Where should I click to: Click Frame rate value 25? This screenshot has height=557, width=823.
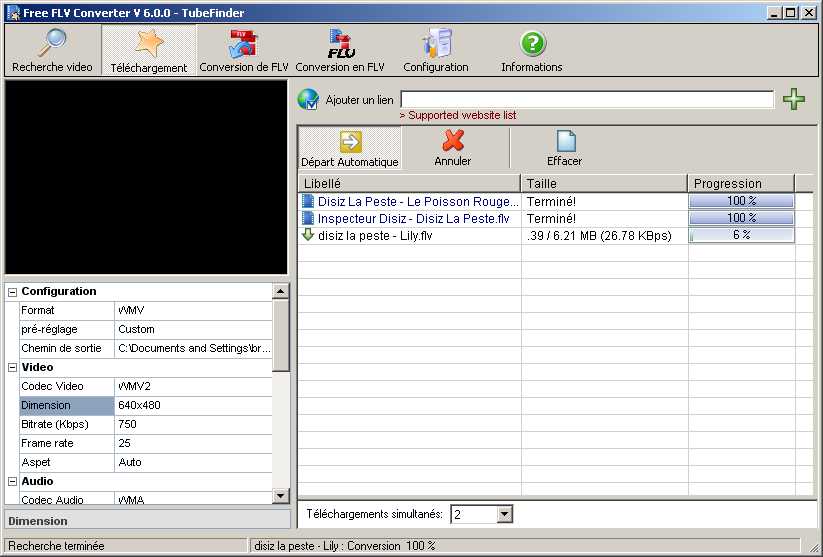pos(193,443)
